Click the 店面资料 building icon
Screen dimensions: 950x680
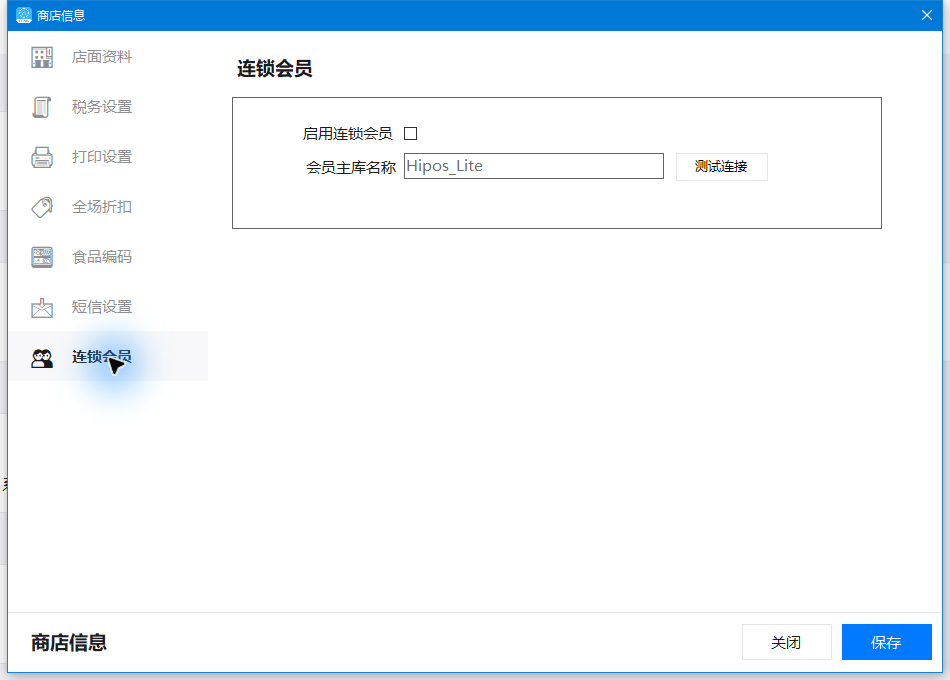(42, 57)
